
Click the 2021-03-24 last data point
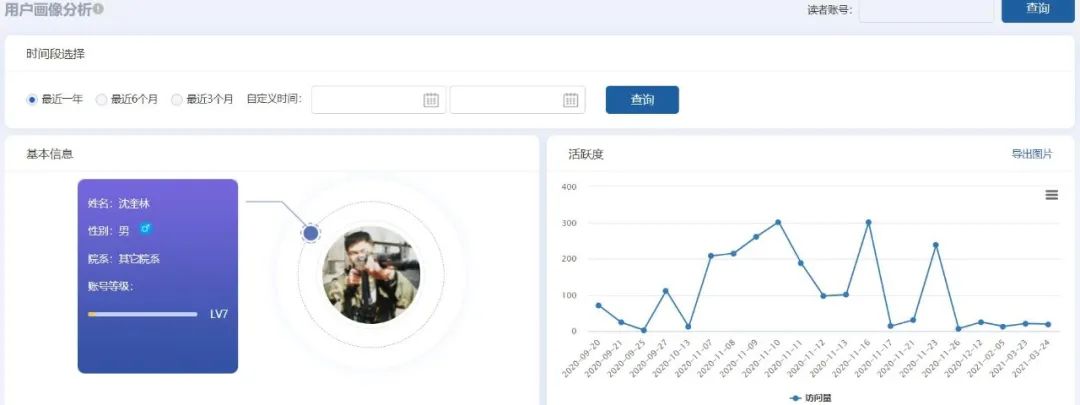coord(1048,324)
